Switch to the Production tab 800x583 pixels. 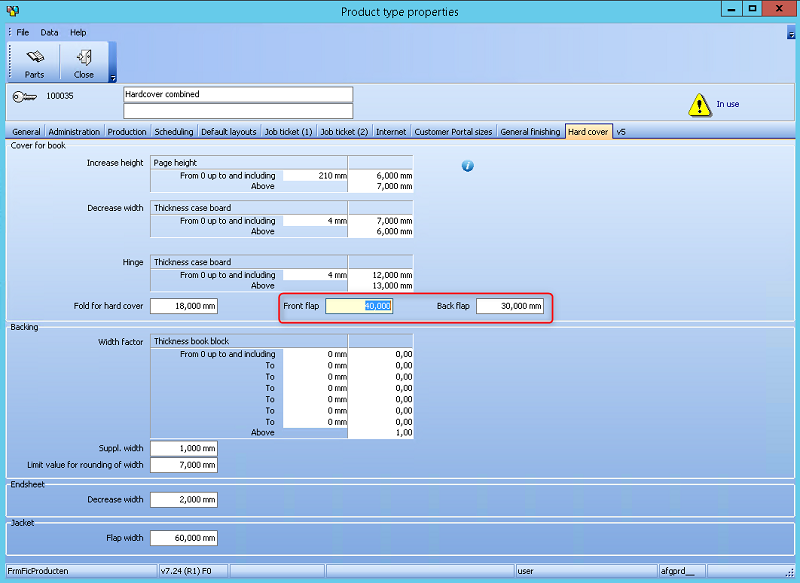click(x=127, y=132)
